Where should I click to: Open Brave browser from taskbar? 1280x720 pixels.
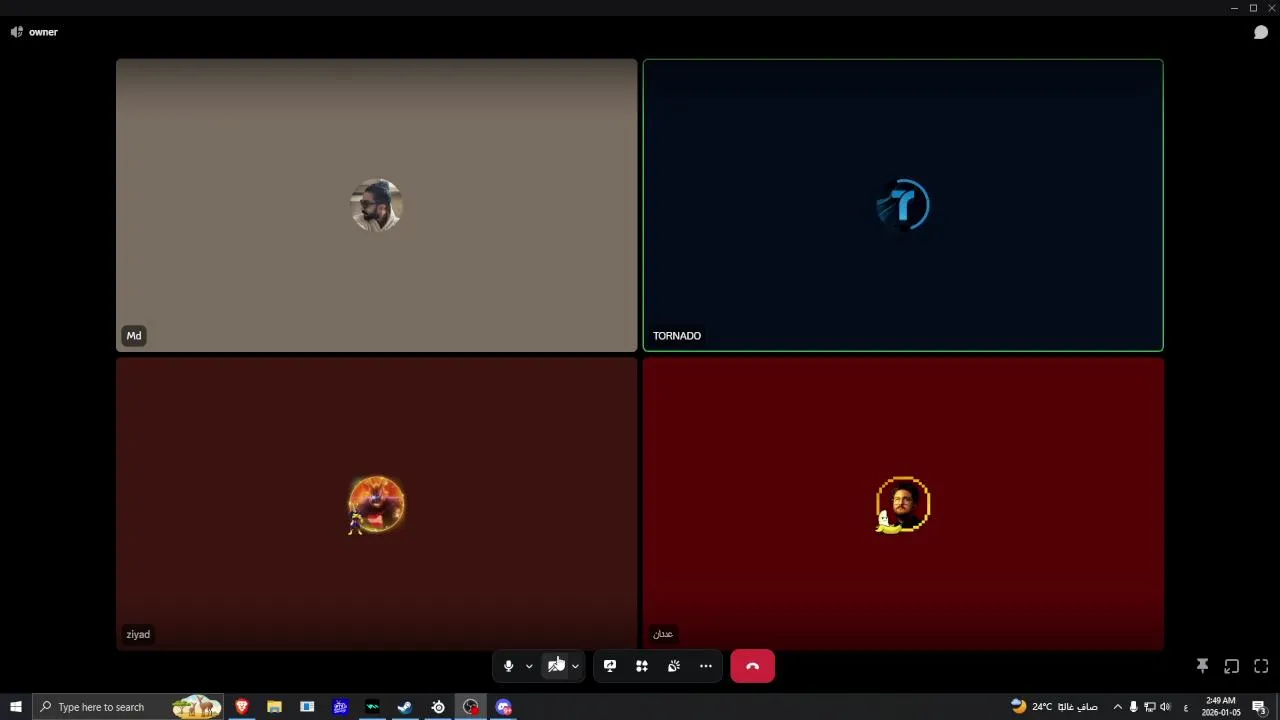(x=241, y=707)
